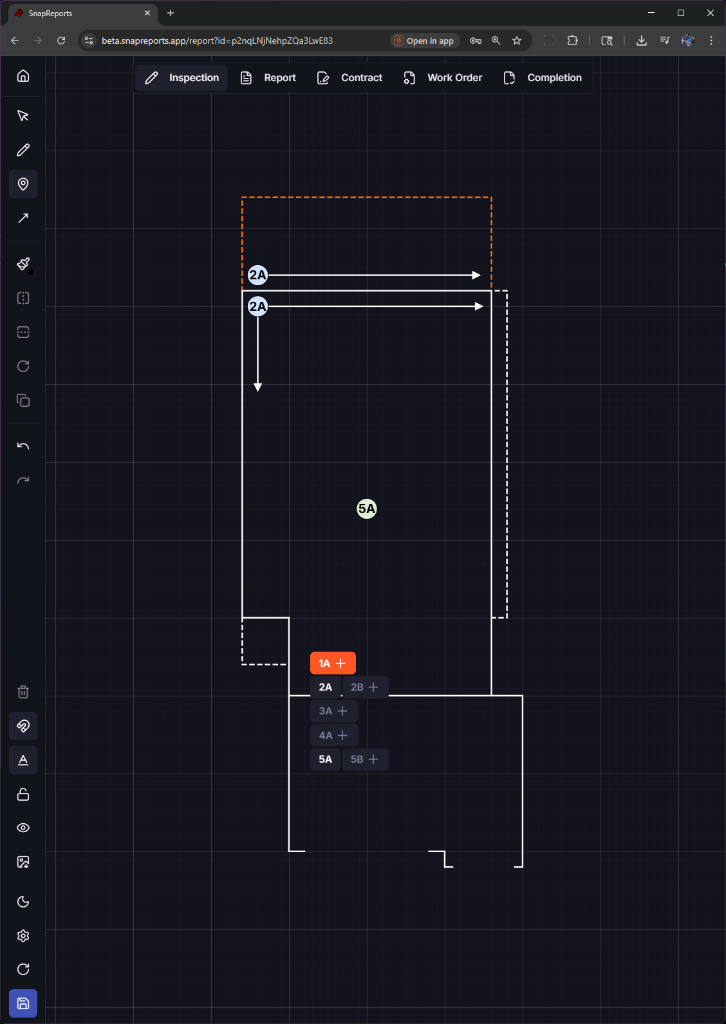Click the reload icon above the save button

(x=23, y=969)
